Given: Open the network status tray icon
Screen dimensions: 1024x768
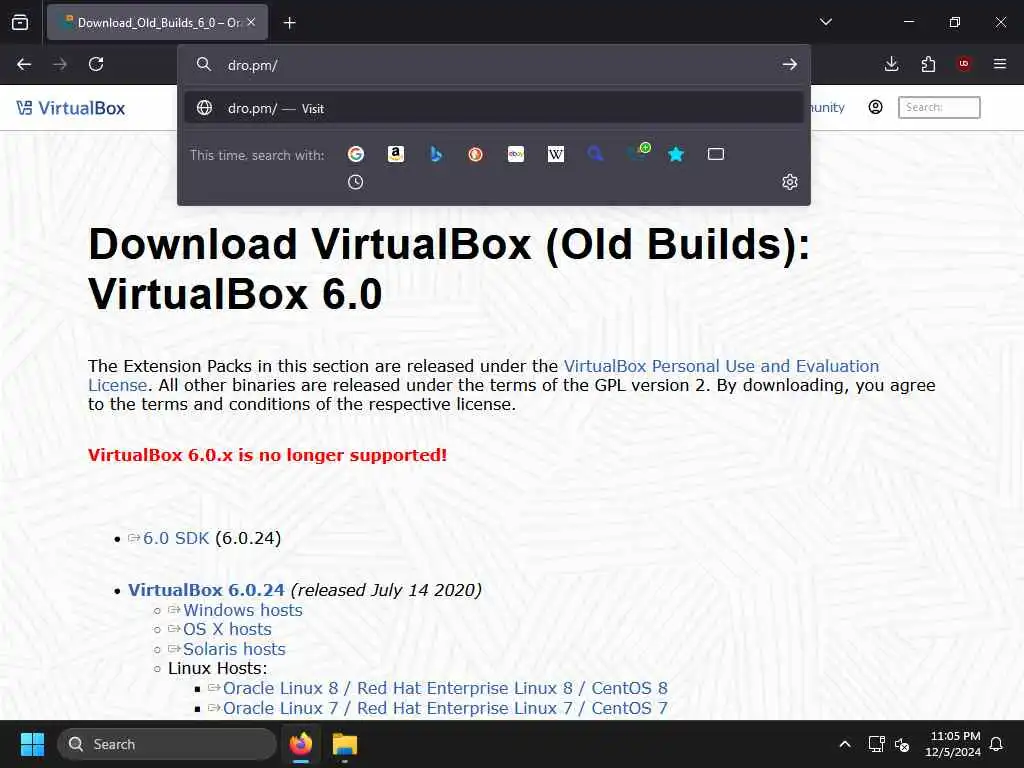Looking at the screenshot, I should pos(876,744).
